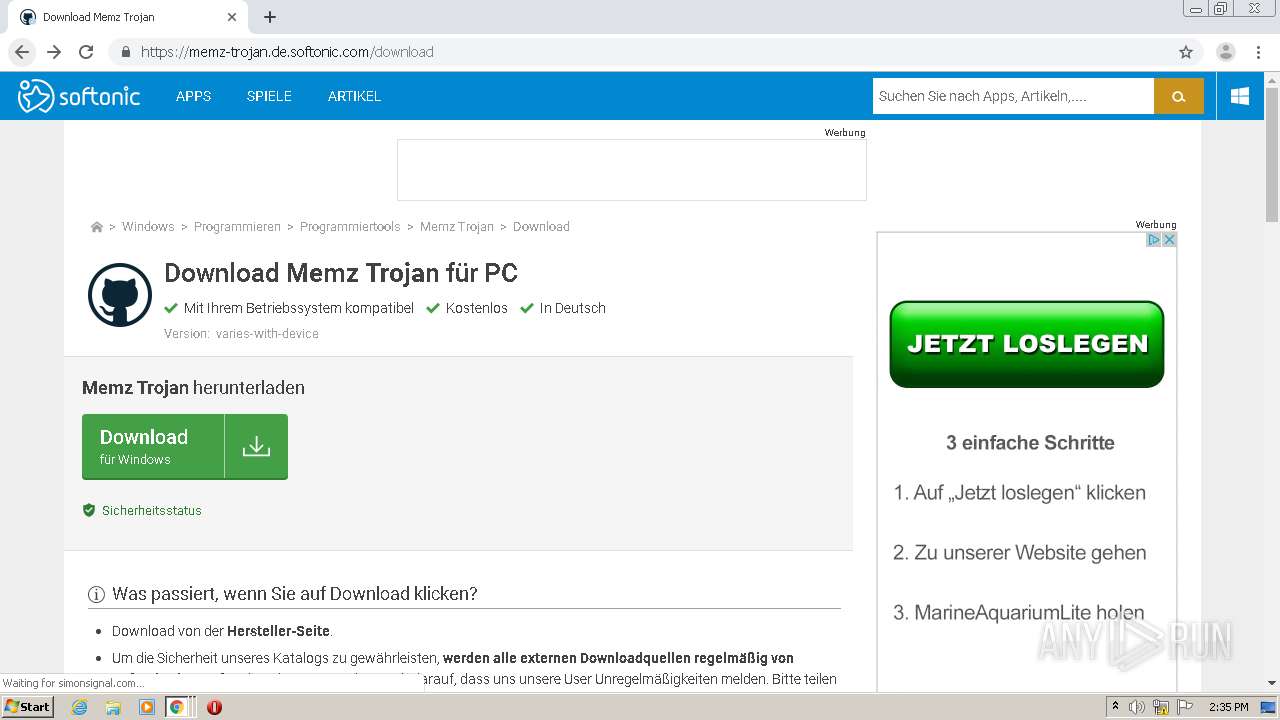1280x720 pixels.
Task: Click the taskbar clock showing 2:35 PM
Action: [x=1228, y=707]
